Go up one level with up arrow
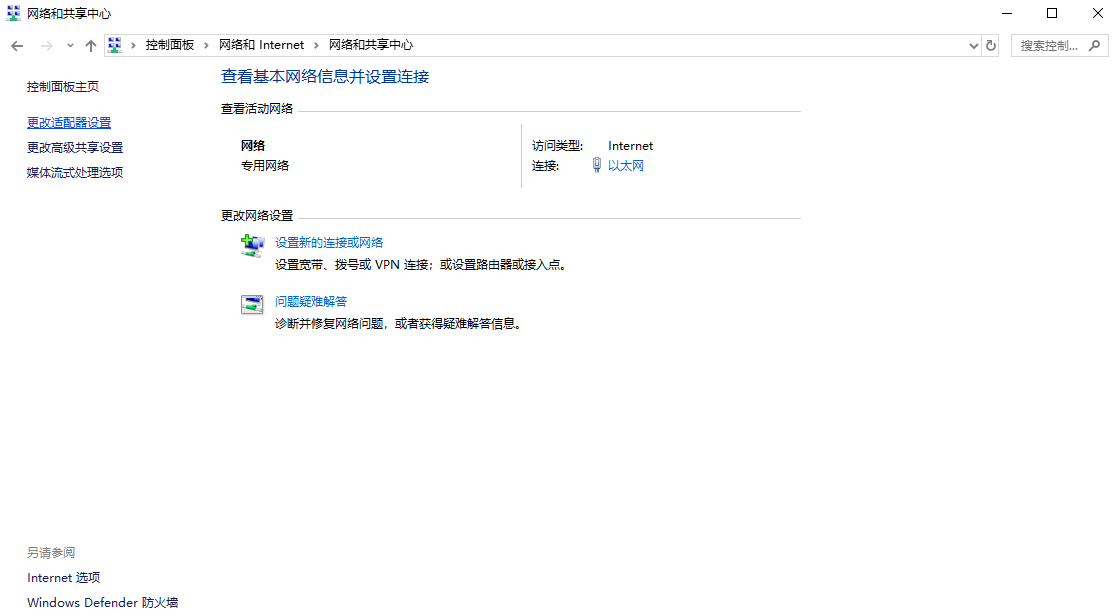This screenshot has height=616, width=1116. tap(91, 46)
